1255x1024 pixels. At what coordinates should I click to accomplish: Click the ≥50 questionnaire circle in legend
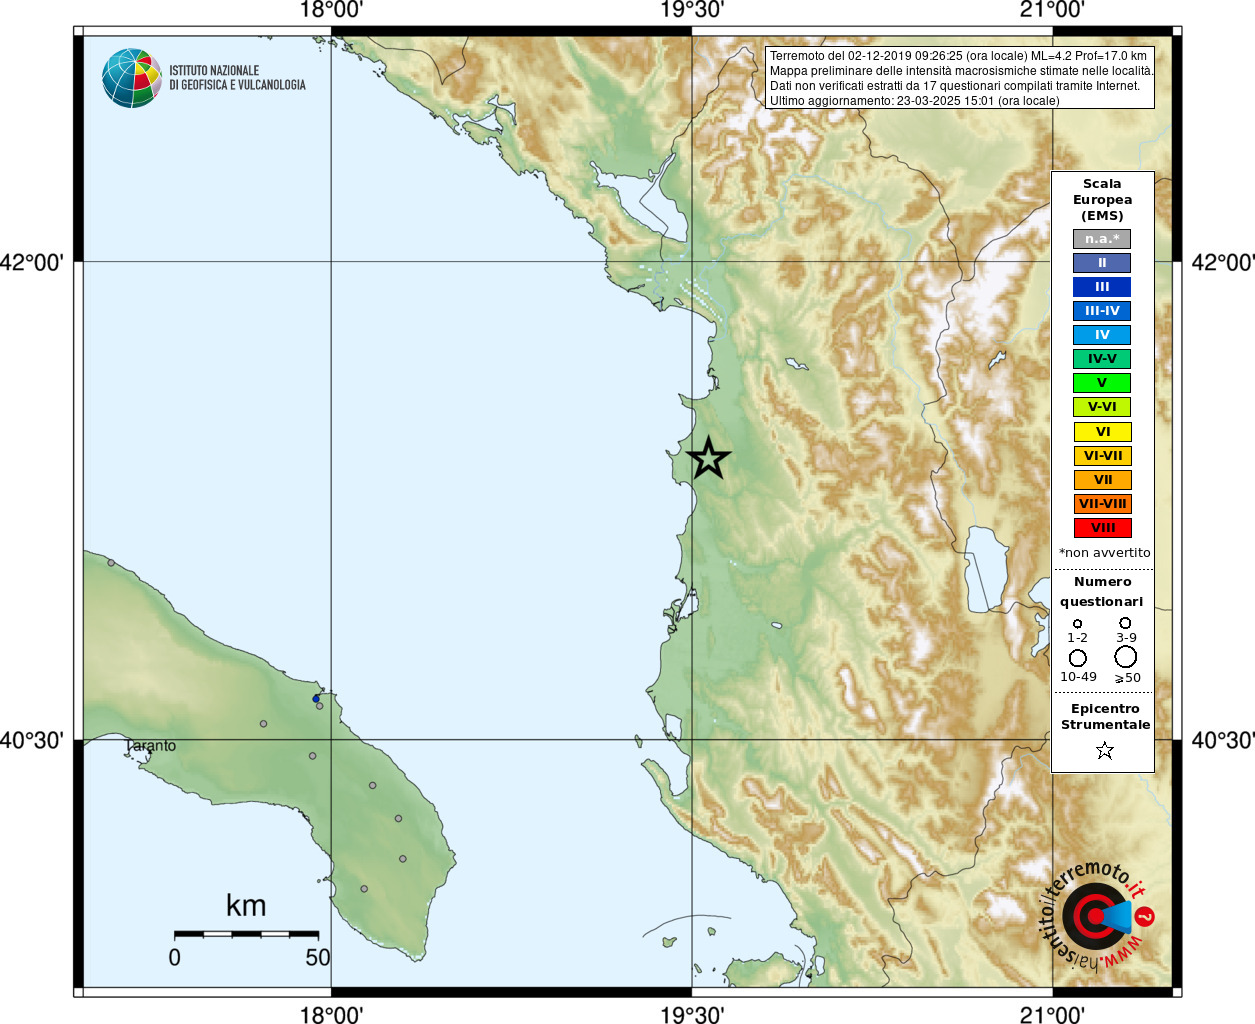pos(1126,657)
